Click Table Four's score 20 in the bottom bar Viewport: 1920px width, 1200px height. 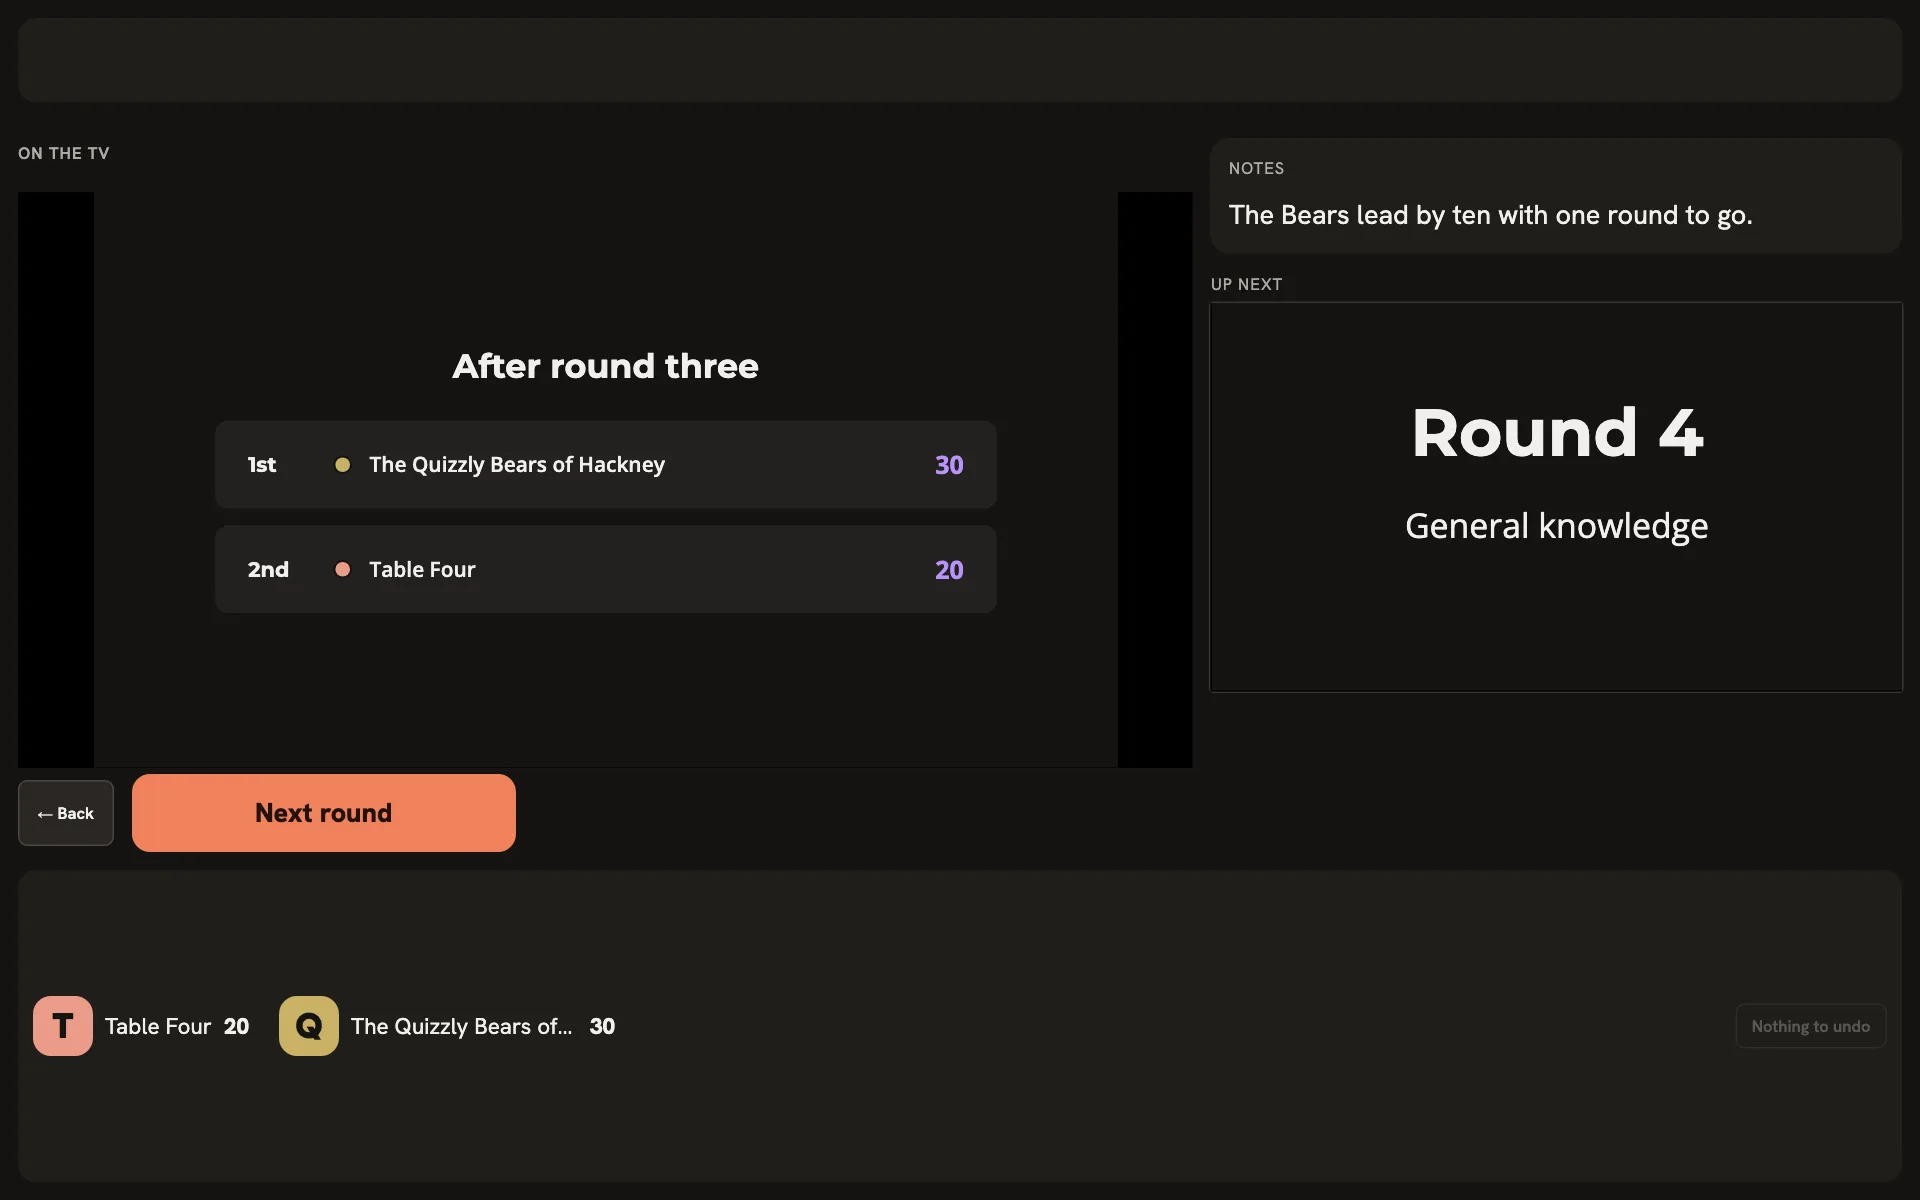tap(237, 1026)
